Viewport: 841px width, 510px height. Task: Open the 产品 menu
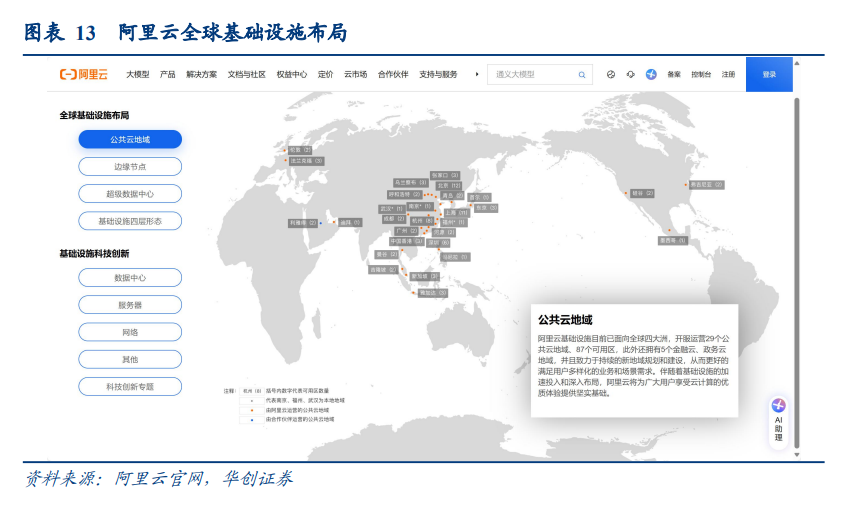pos(167,74)
